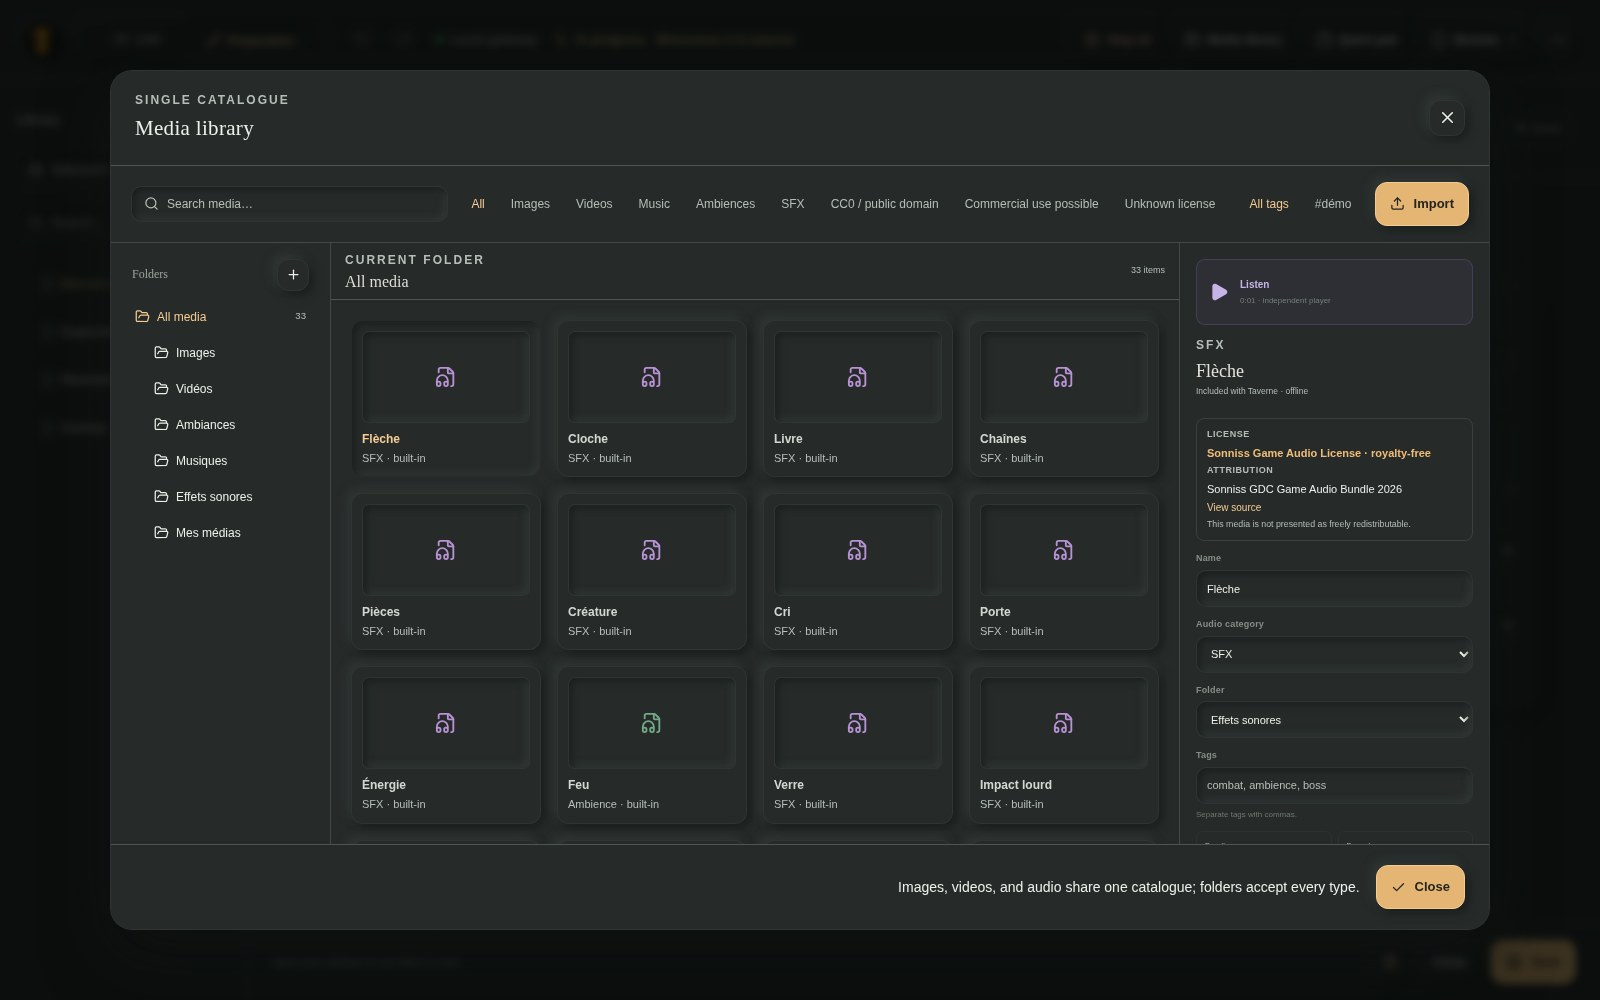Filter media by Ambiences
Screen dimensions: 1600x1000
pos(725,204)
